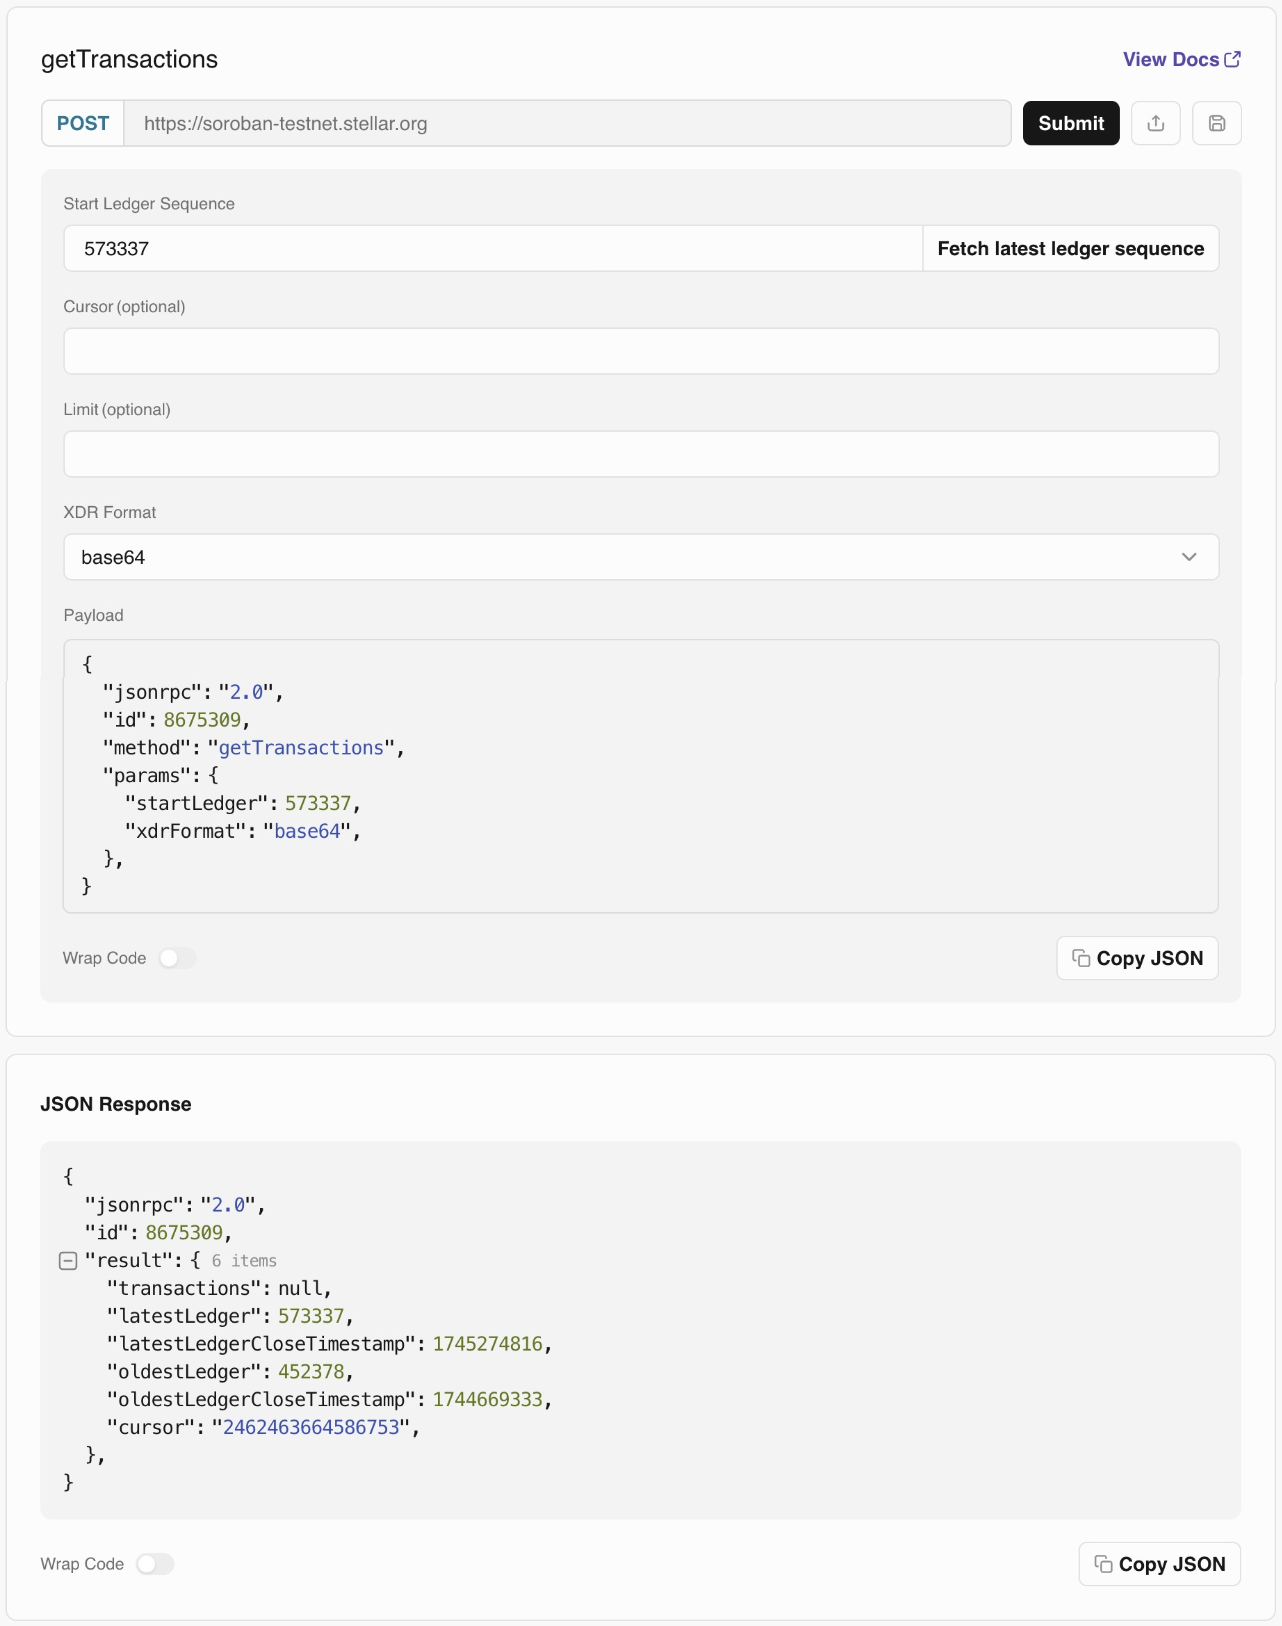
Task: Share the request via the export icon
Action: 1156,123
